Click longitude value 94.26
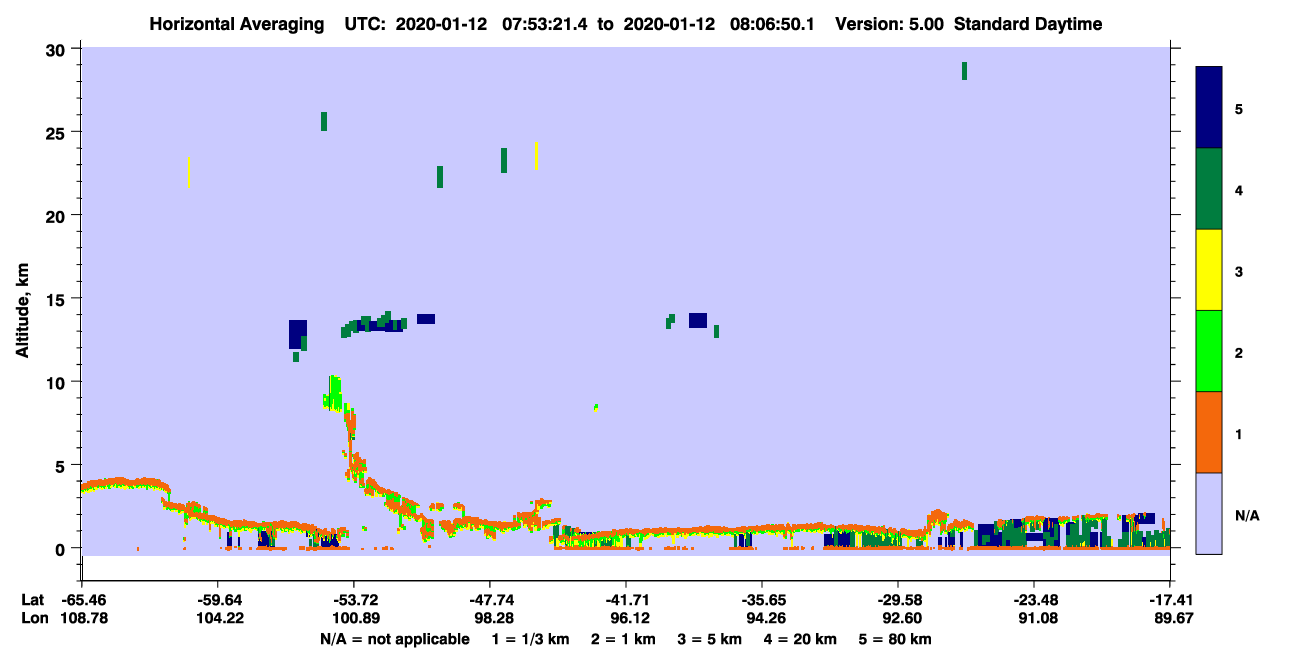Screen dimensions: 1300x667 (x=762, y=618)
